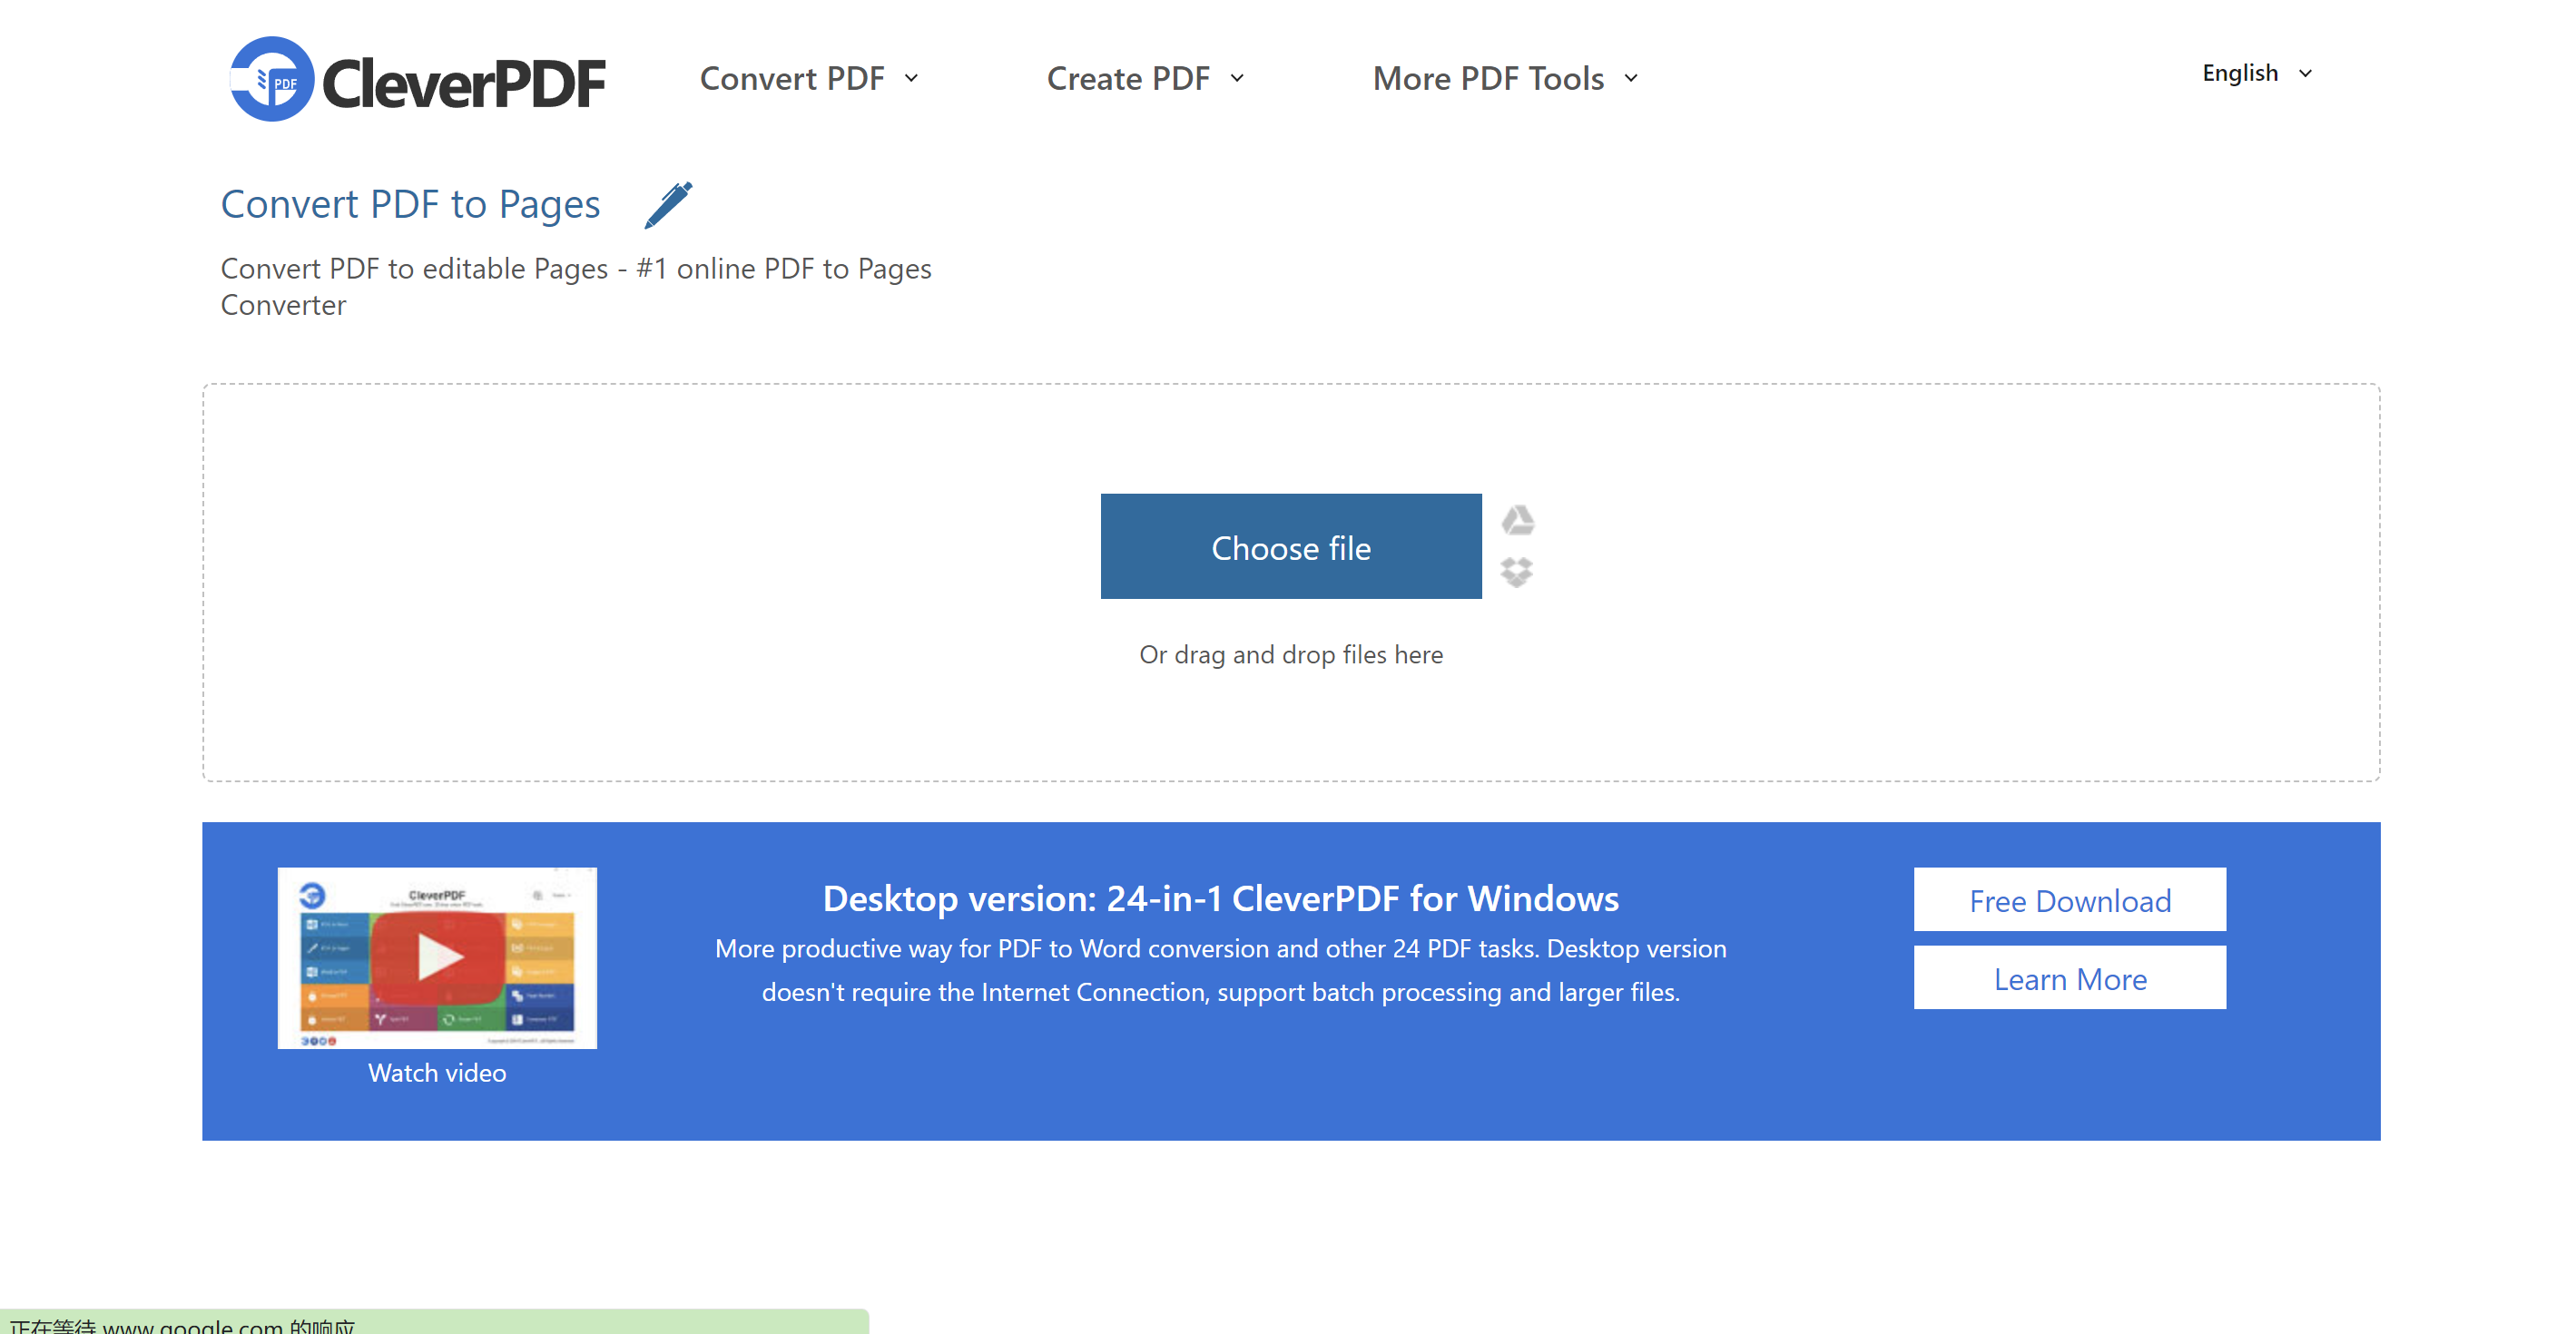Select the Google Drive upload icon
This screenshot has height=1334, width=2576.
pyautogui.click(x=1516, y=521)
